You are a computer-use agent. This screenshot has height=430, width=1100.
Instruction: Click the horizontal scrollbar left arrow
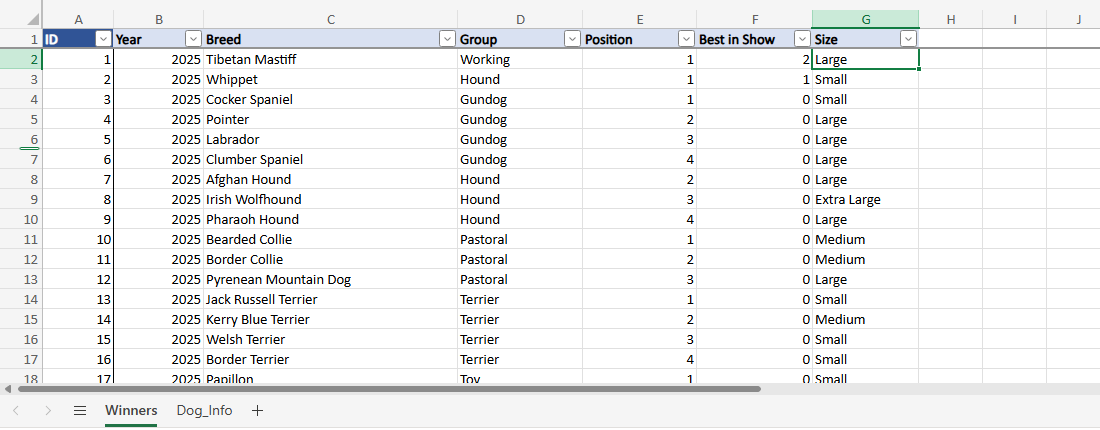[9, 388]
